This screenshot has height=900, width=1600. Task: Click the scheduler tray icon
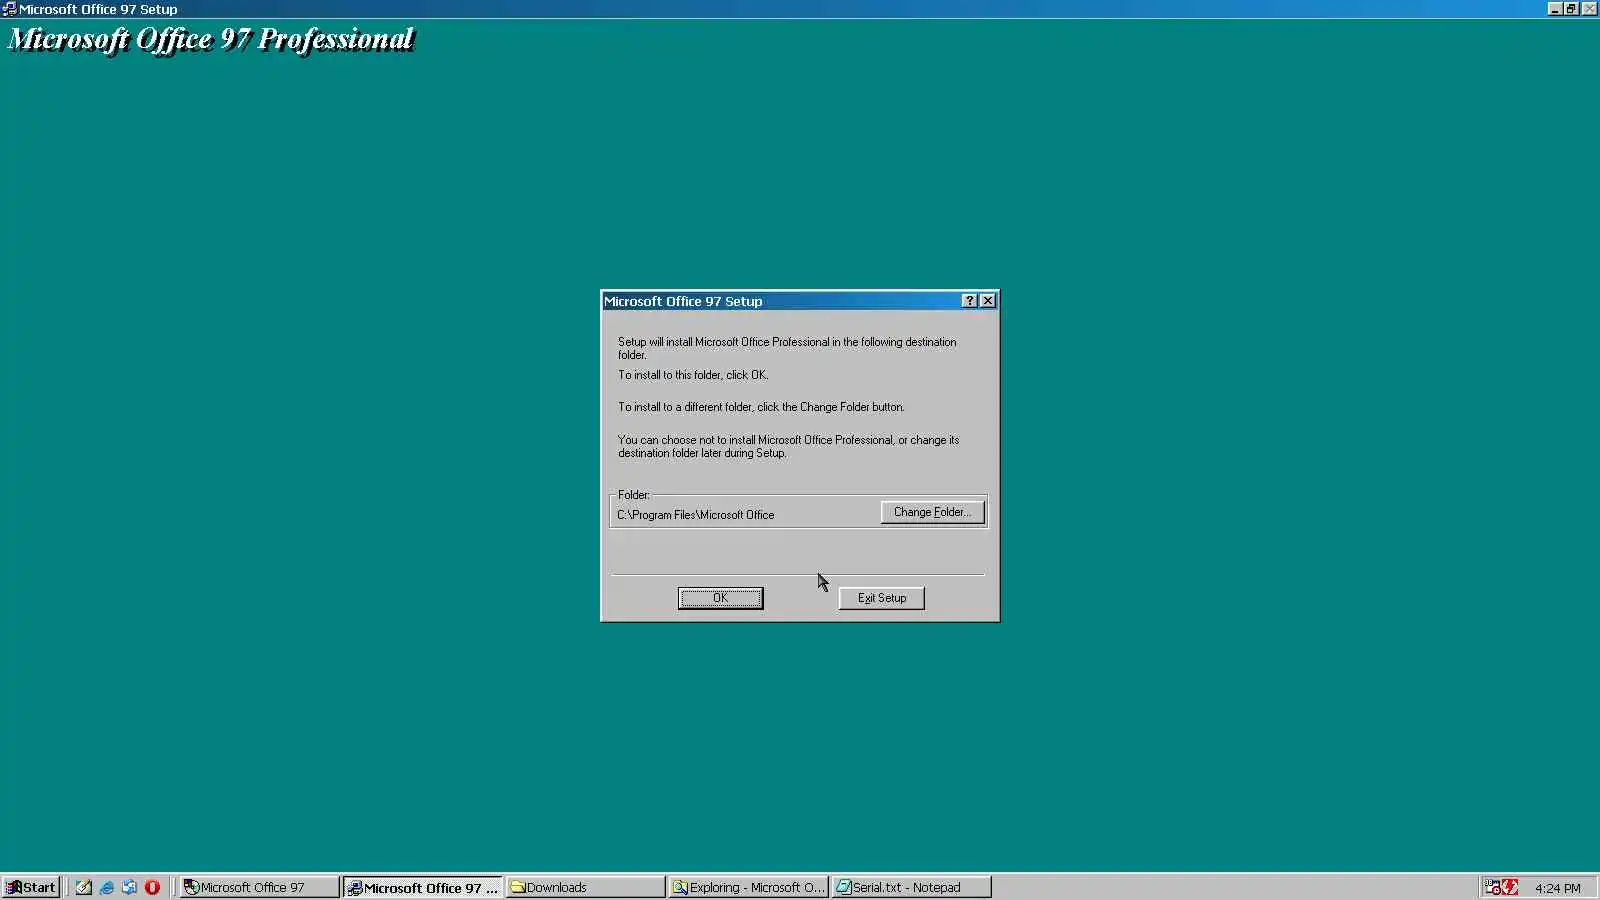pos(1492,887)
